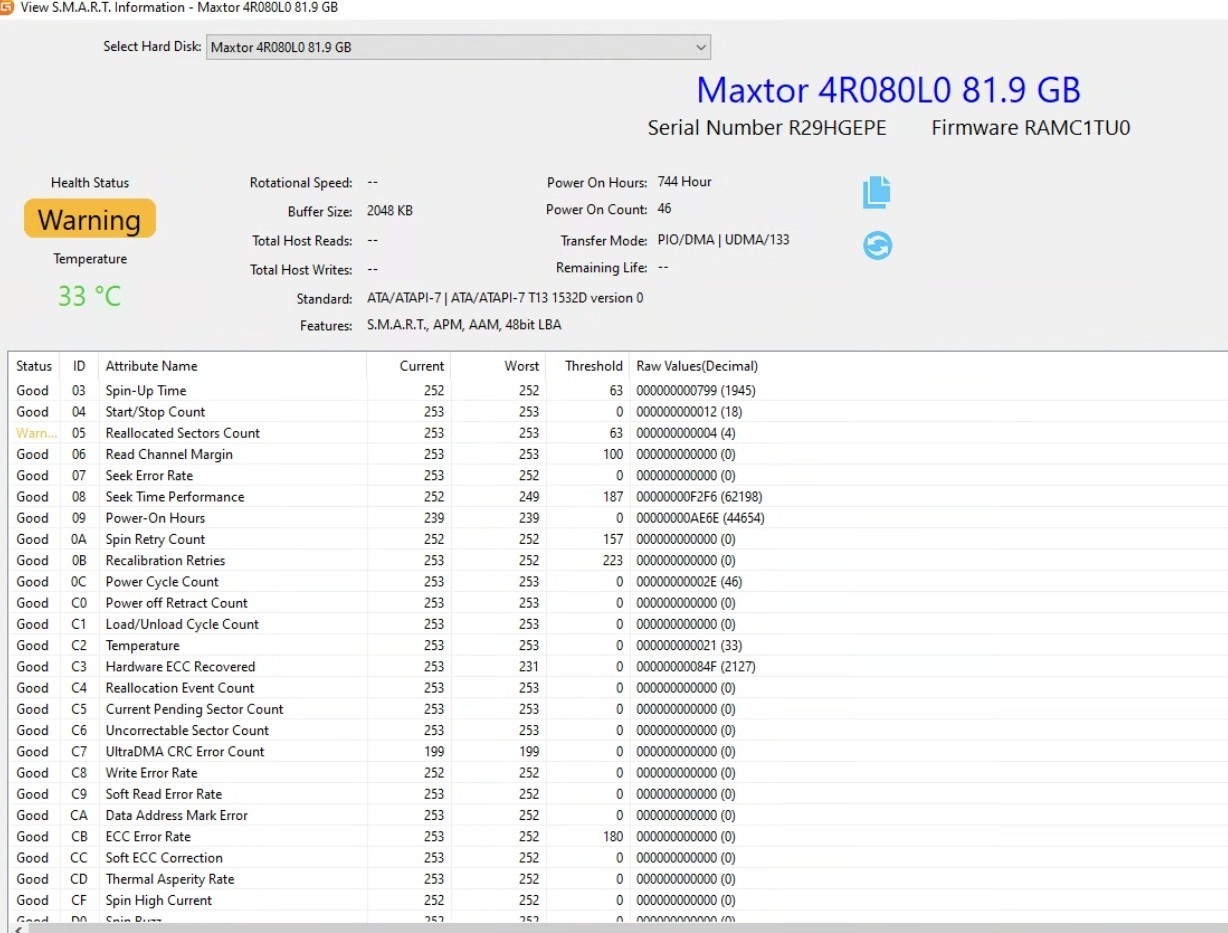
Task: Click threshold value 223
Action: pyautogui.click(x=612, y=560)
